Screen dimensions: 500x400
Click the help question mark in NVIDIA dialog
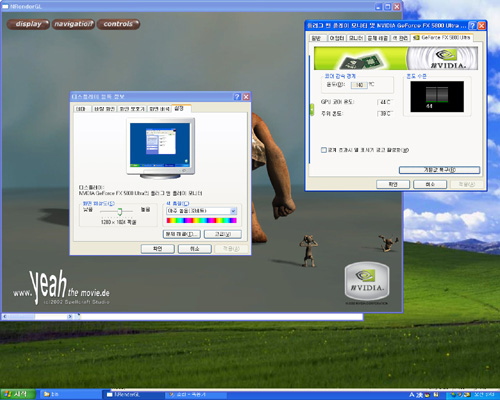point(472,26)
